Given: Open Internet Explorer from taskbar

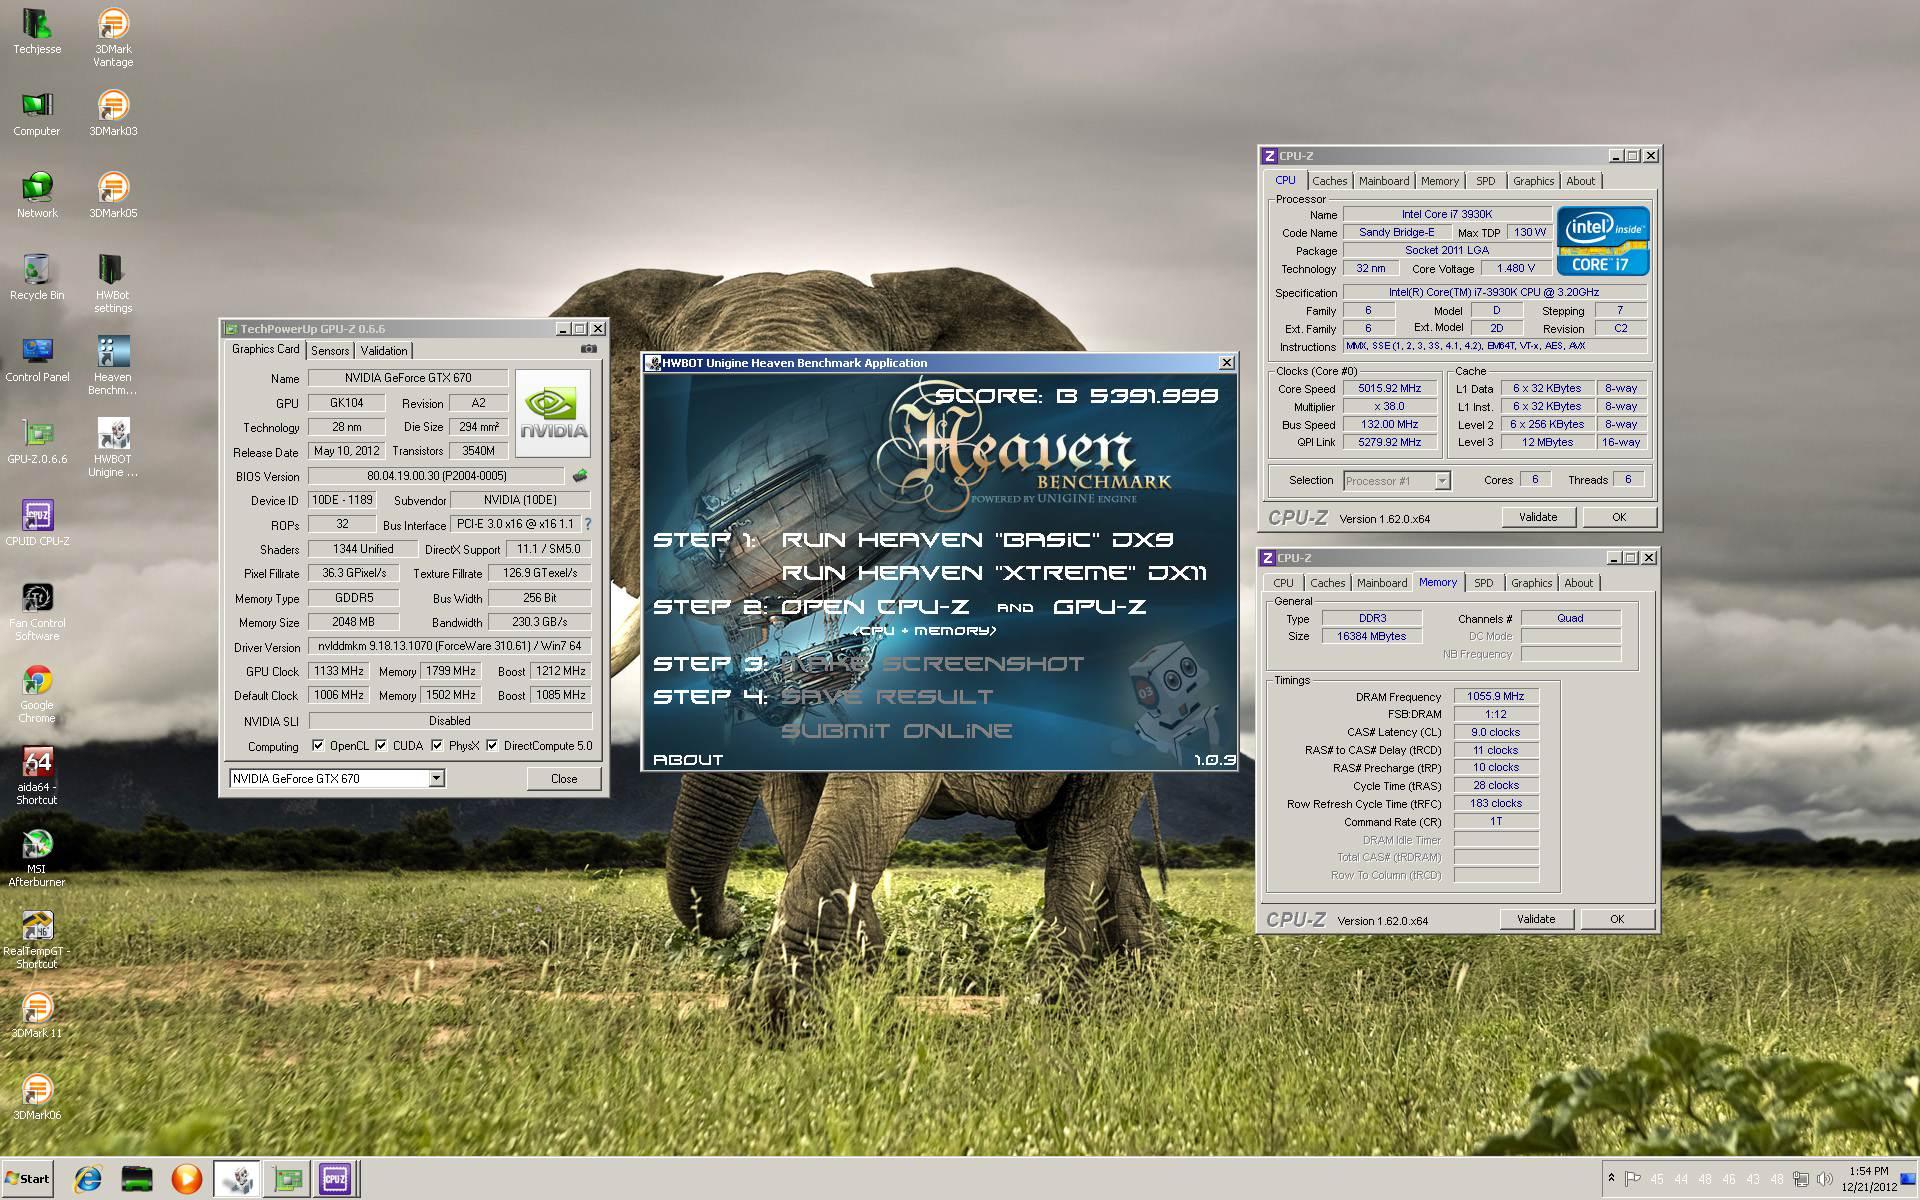Looking at the screenshot, I should click(x=88, y=1179).
